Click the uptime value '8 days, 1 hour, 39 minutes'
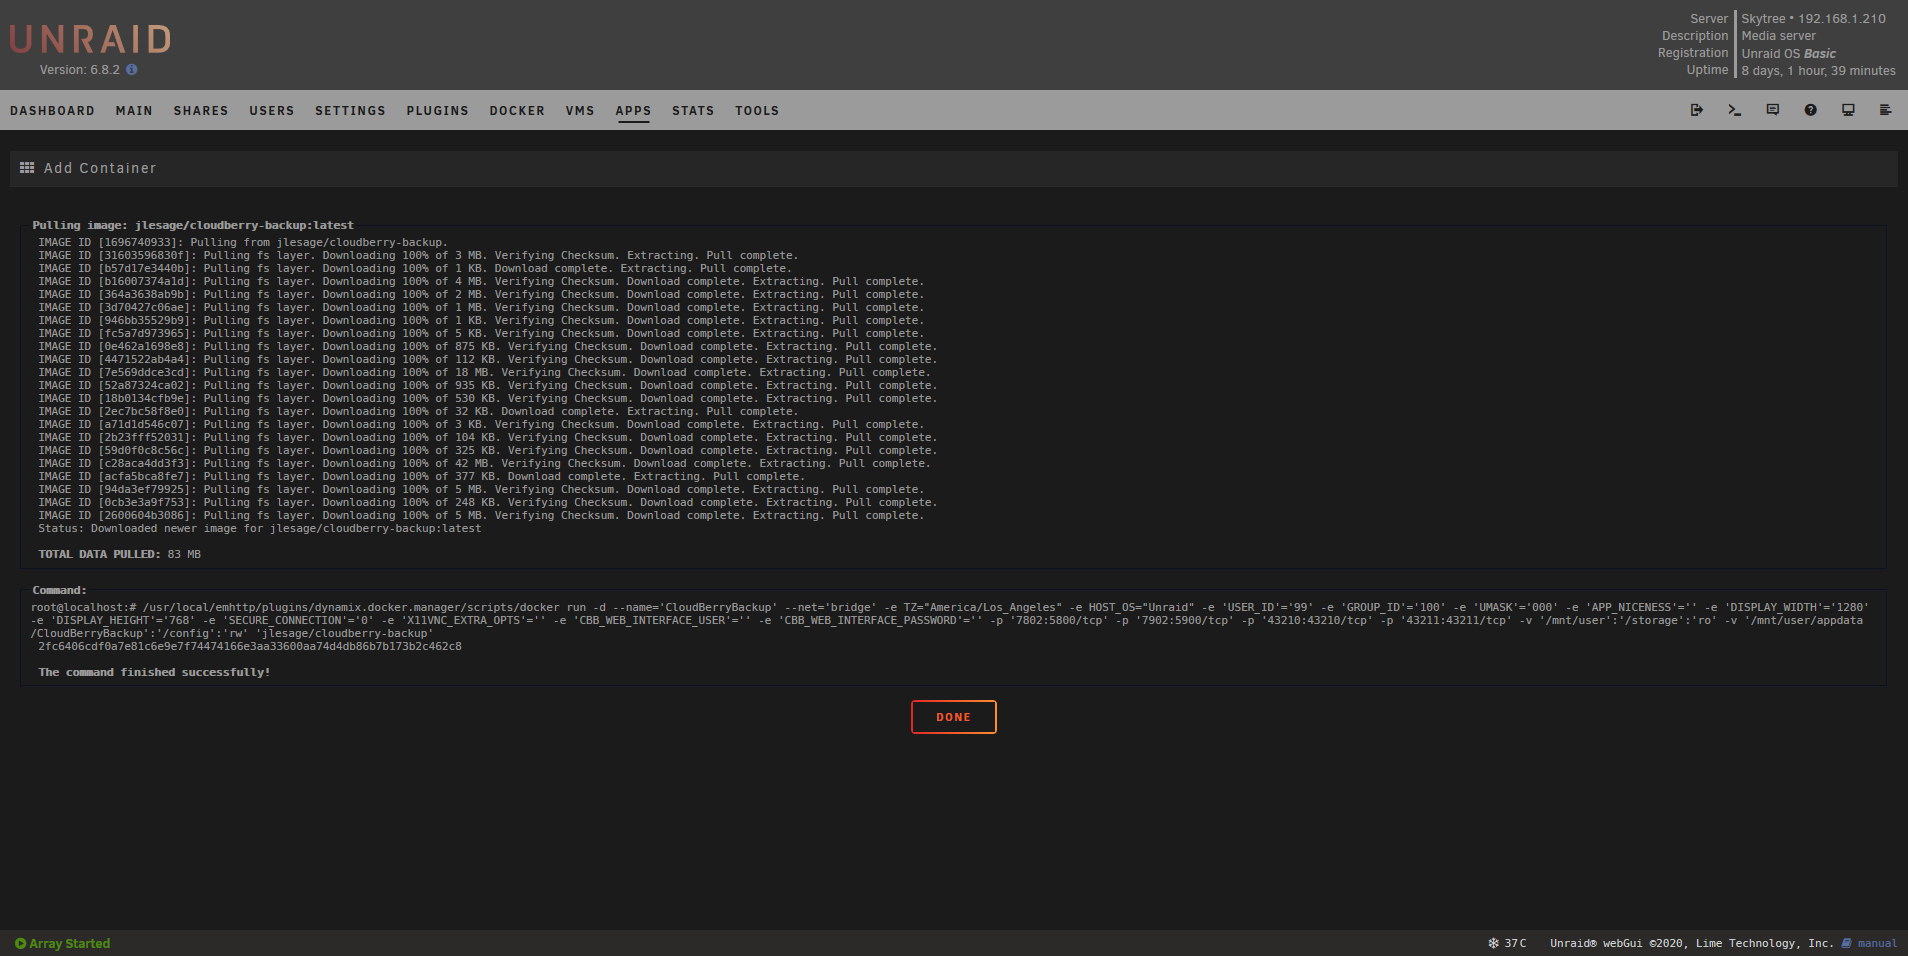 pyautogui.click(x=1818, y=71)
